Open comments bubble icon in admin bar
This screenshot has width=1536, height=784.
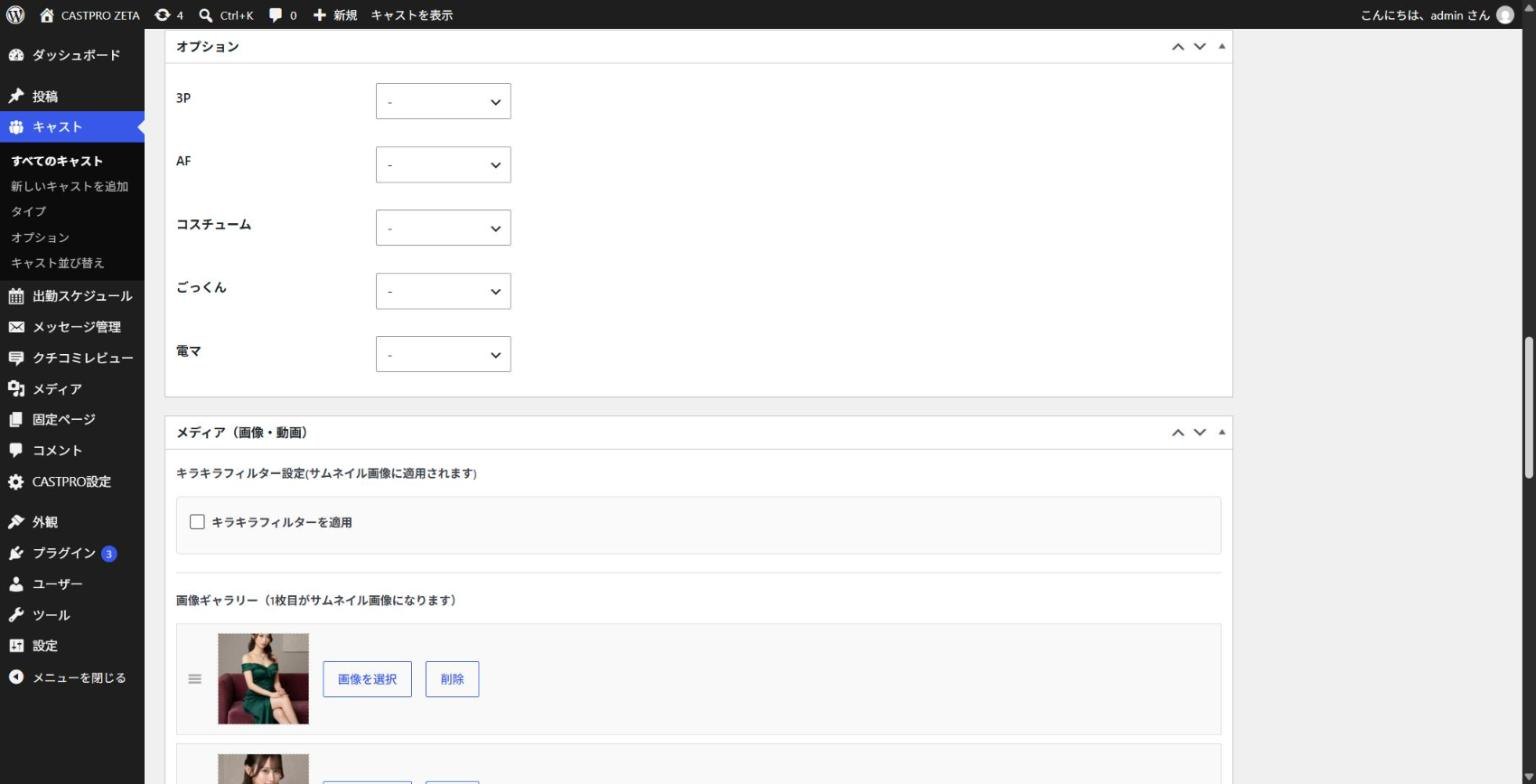(x=276, y=15)
